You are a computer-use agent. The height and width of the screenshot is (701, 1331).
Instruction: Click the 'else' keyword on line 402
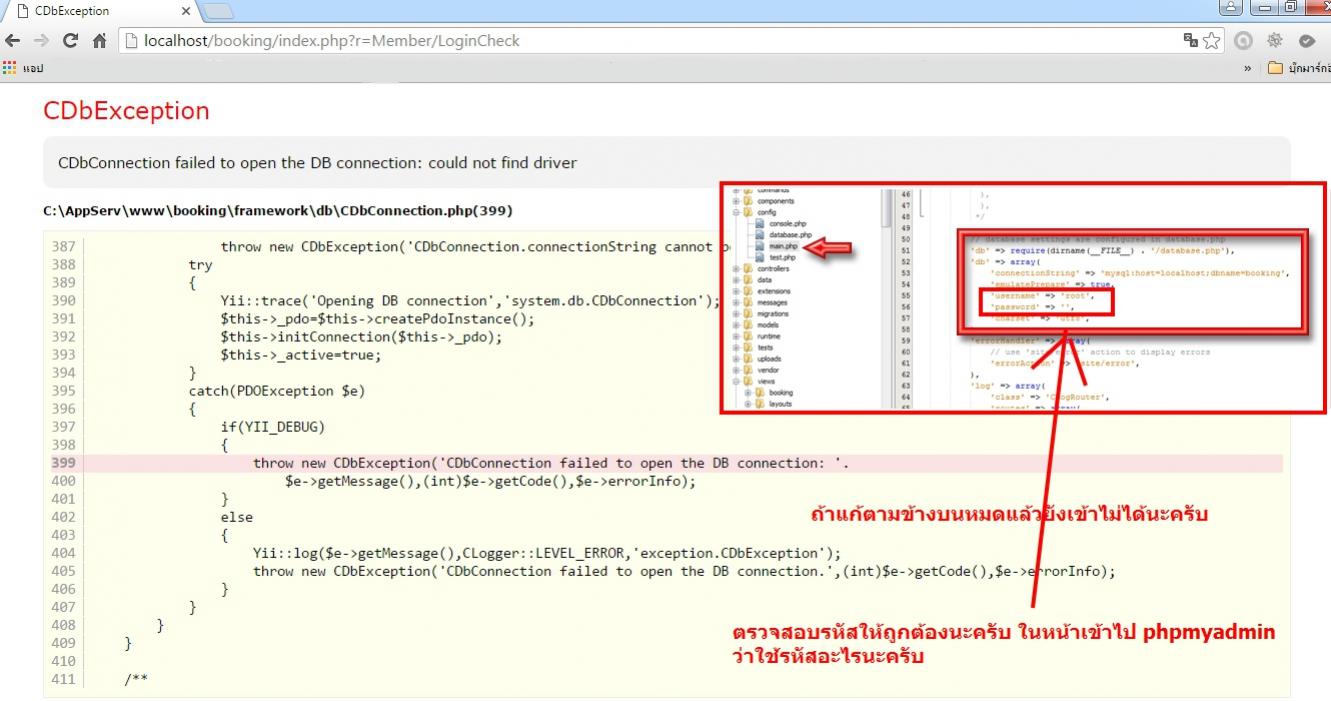pyautogui.click(x=237, y=517)
